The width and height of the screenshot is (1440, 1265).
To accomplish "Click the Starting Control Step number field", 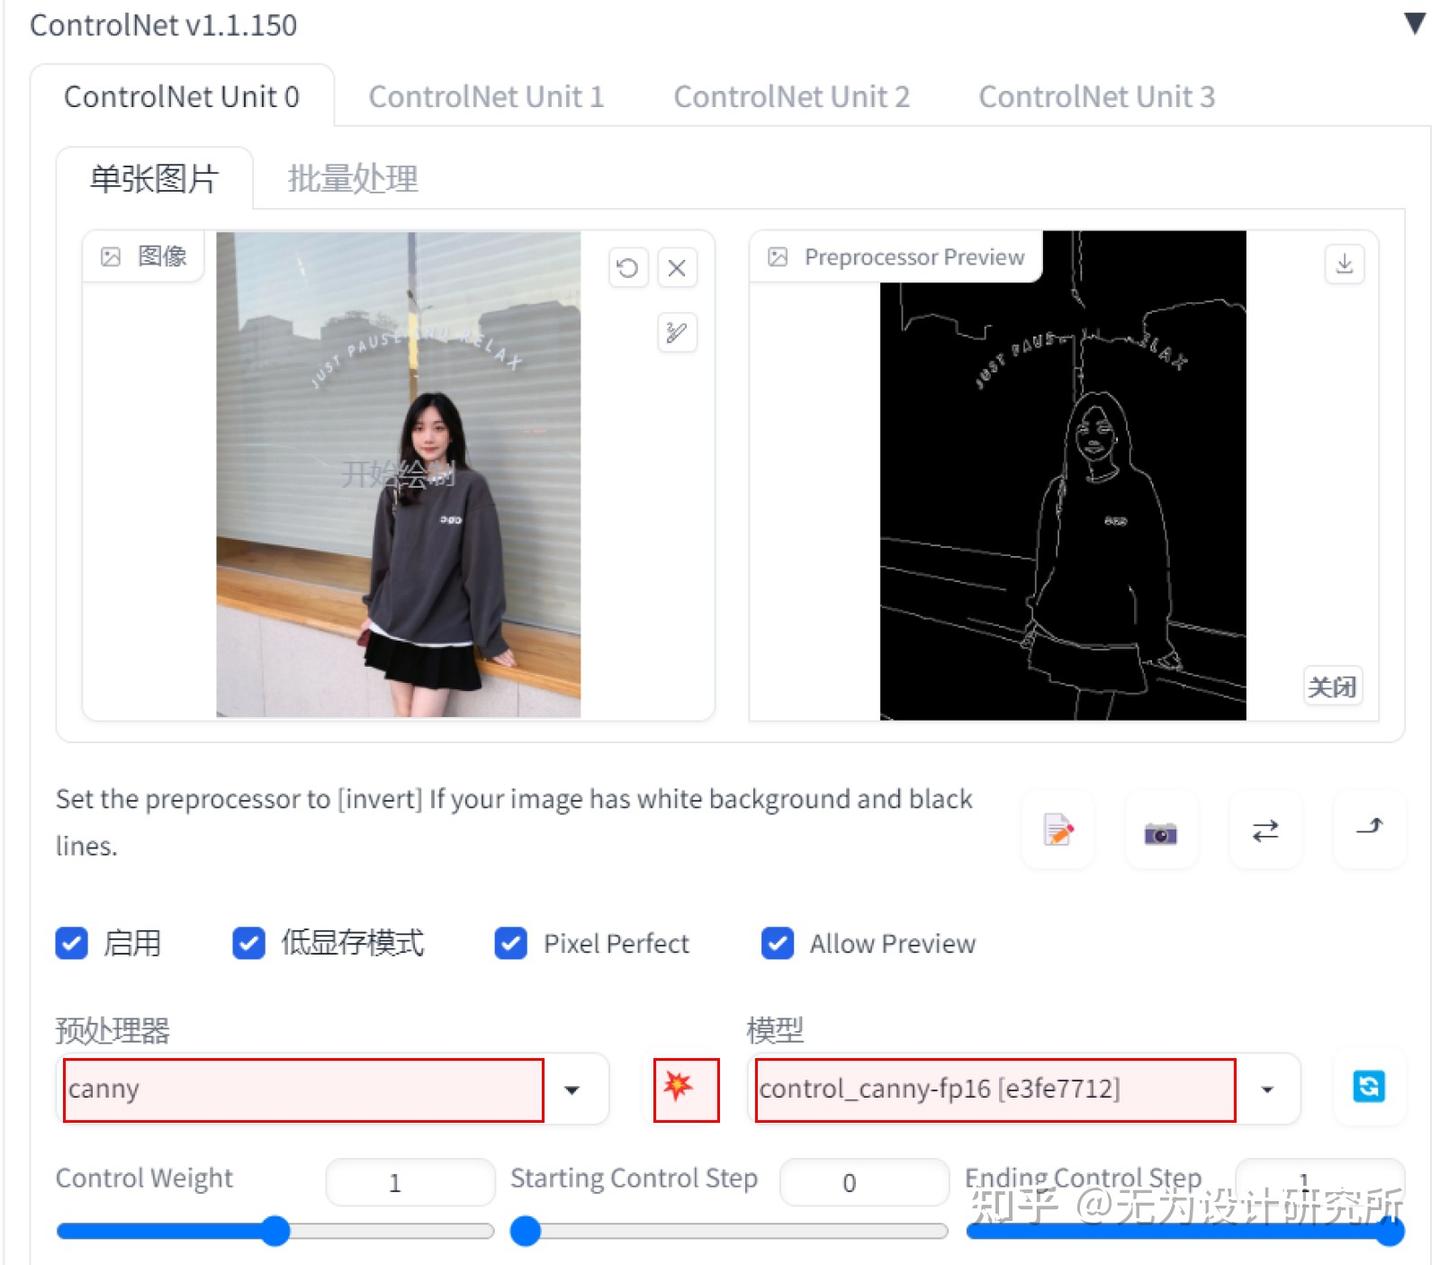I will [864, 1183].
